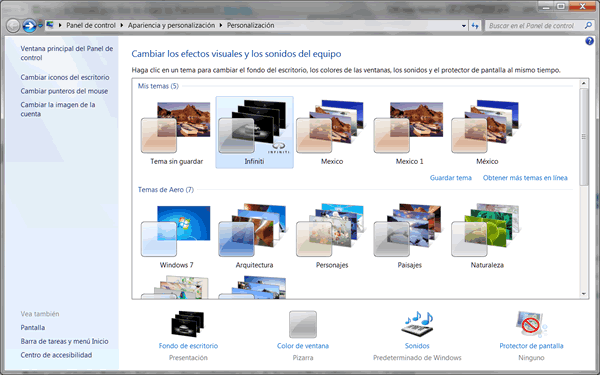Image resolution: width=600 pixels, height=375 pixels.
Task: Apply the Mexico 1 theme
Action: point(409,132)
